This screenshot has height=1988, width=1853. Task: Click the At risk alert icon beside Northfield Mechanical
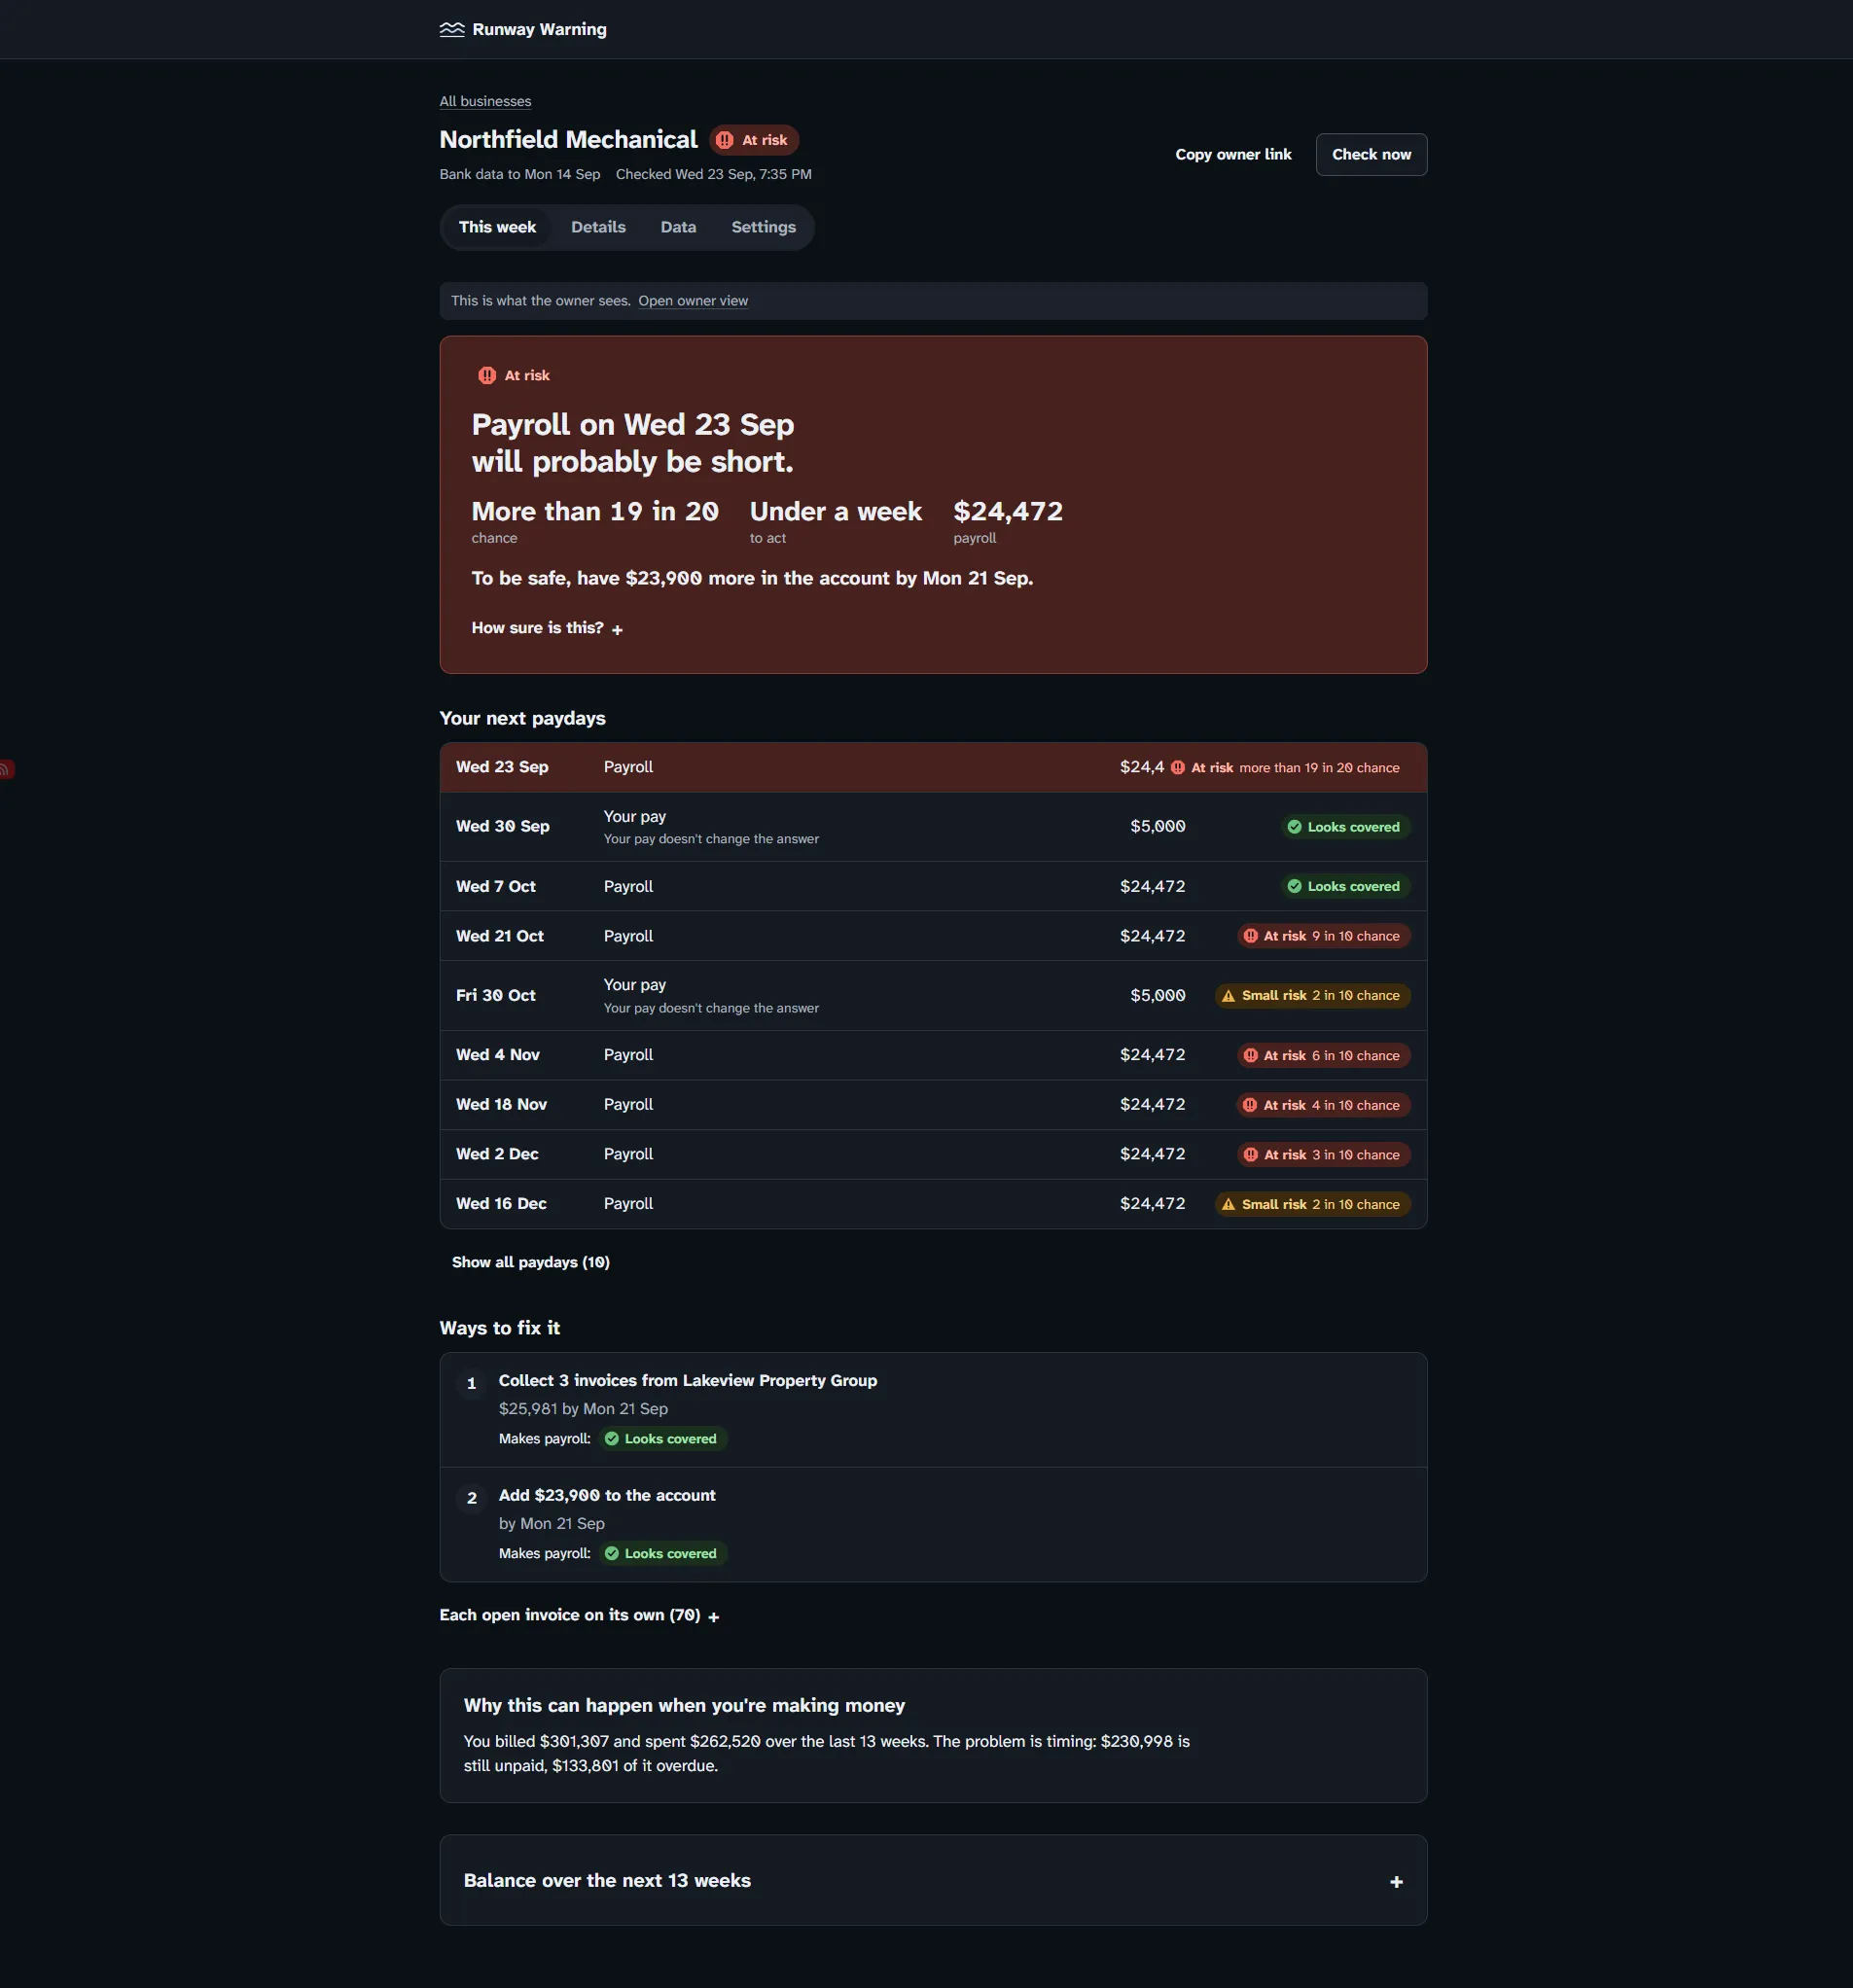tap(725, 140)
